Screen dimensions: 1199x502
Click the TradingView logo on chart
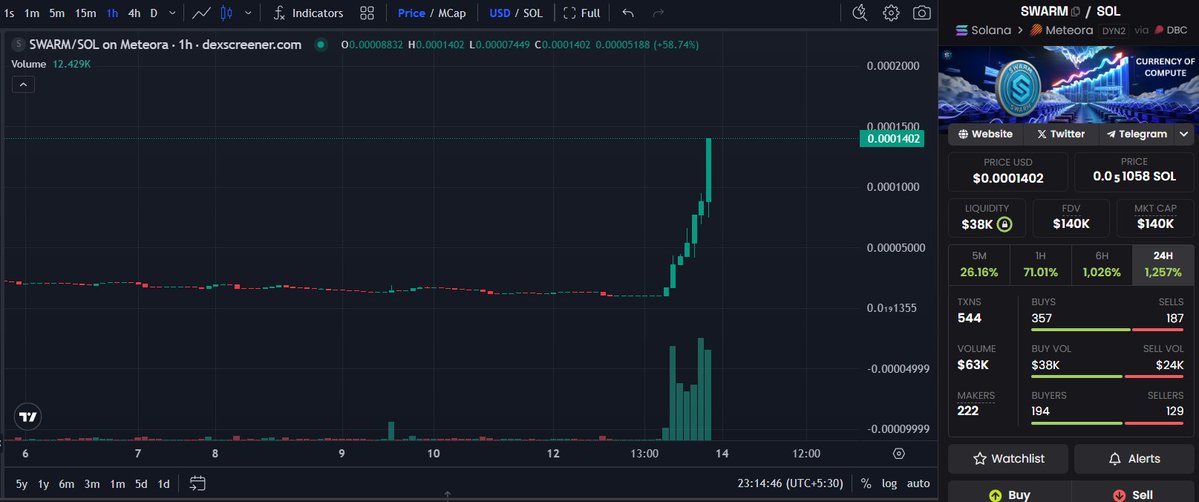point(28,417)
